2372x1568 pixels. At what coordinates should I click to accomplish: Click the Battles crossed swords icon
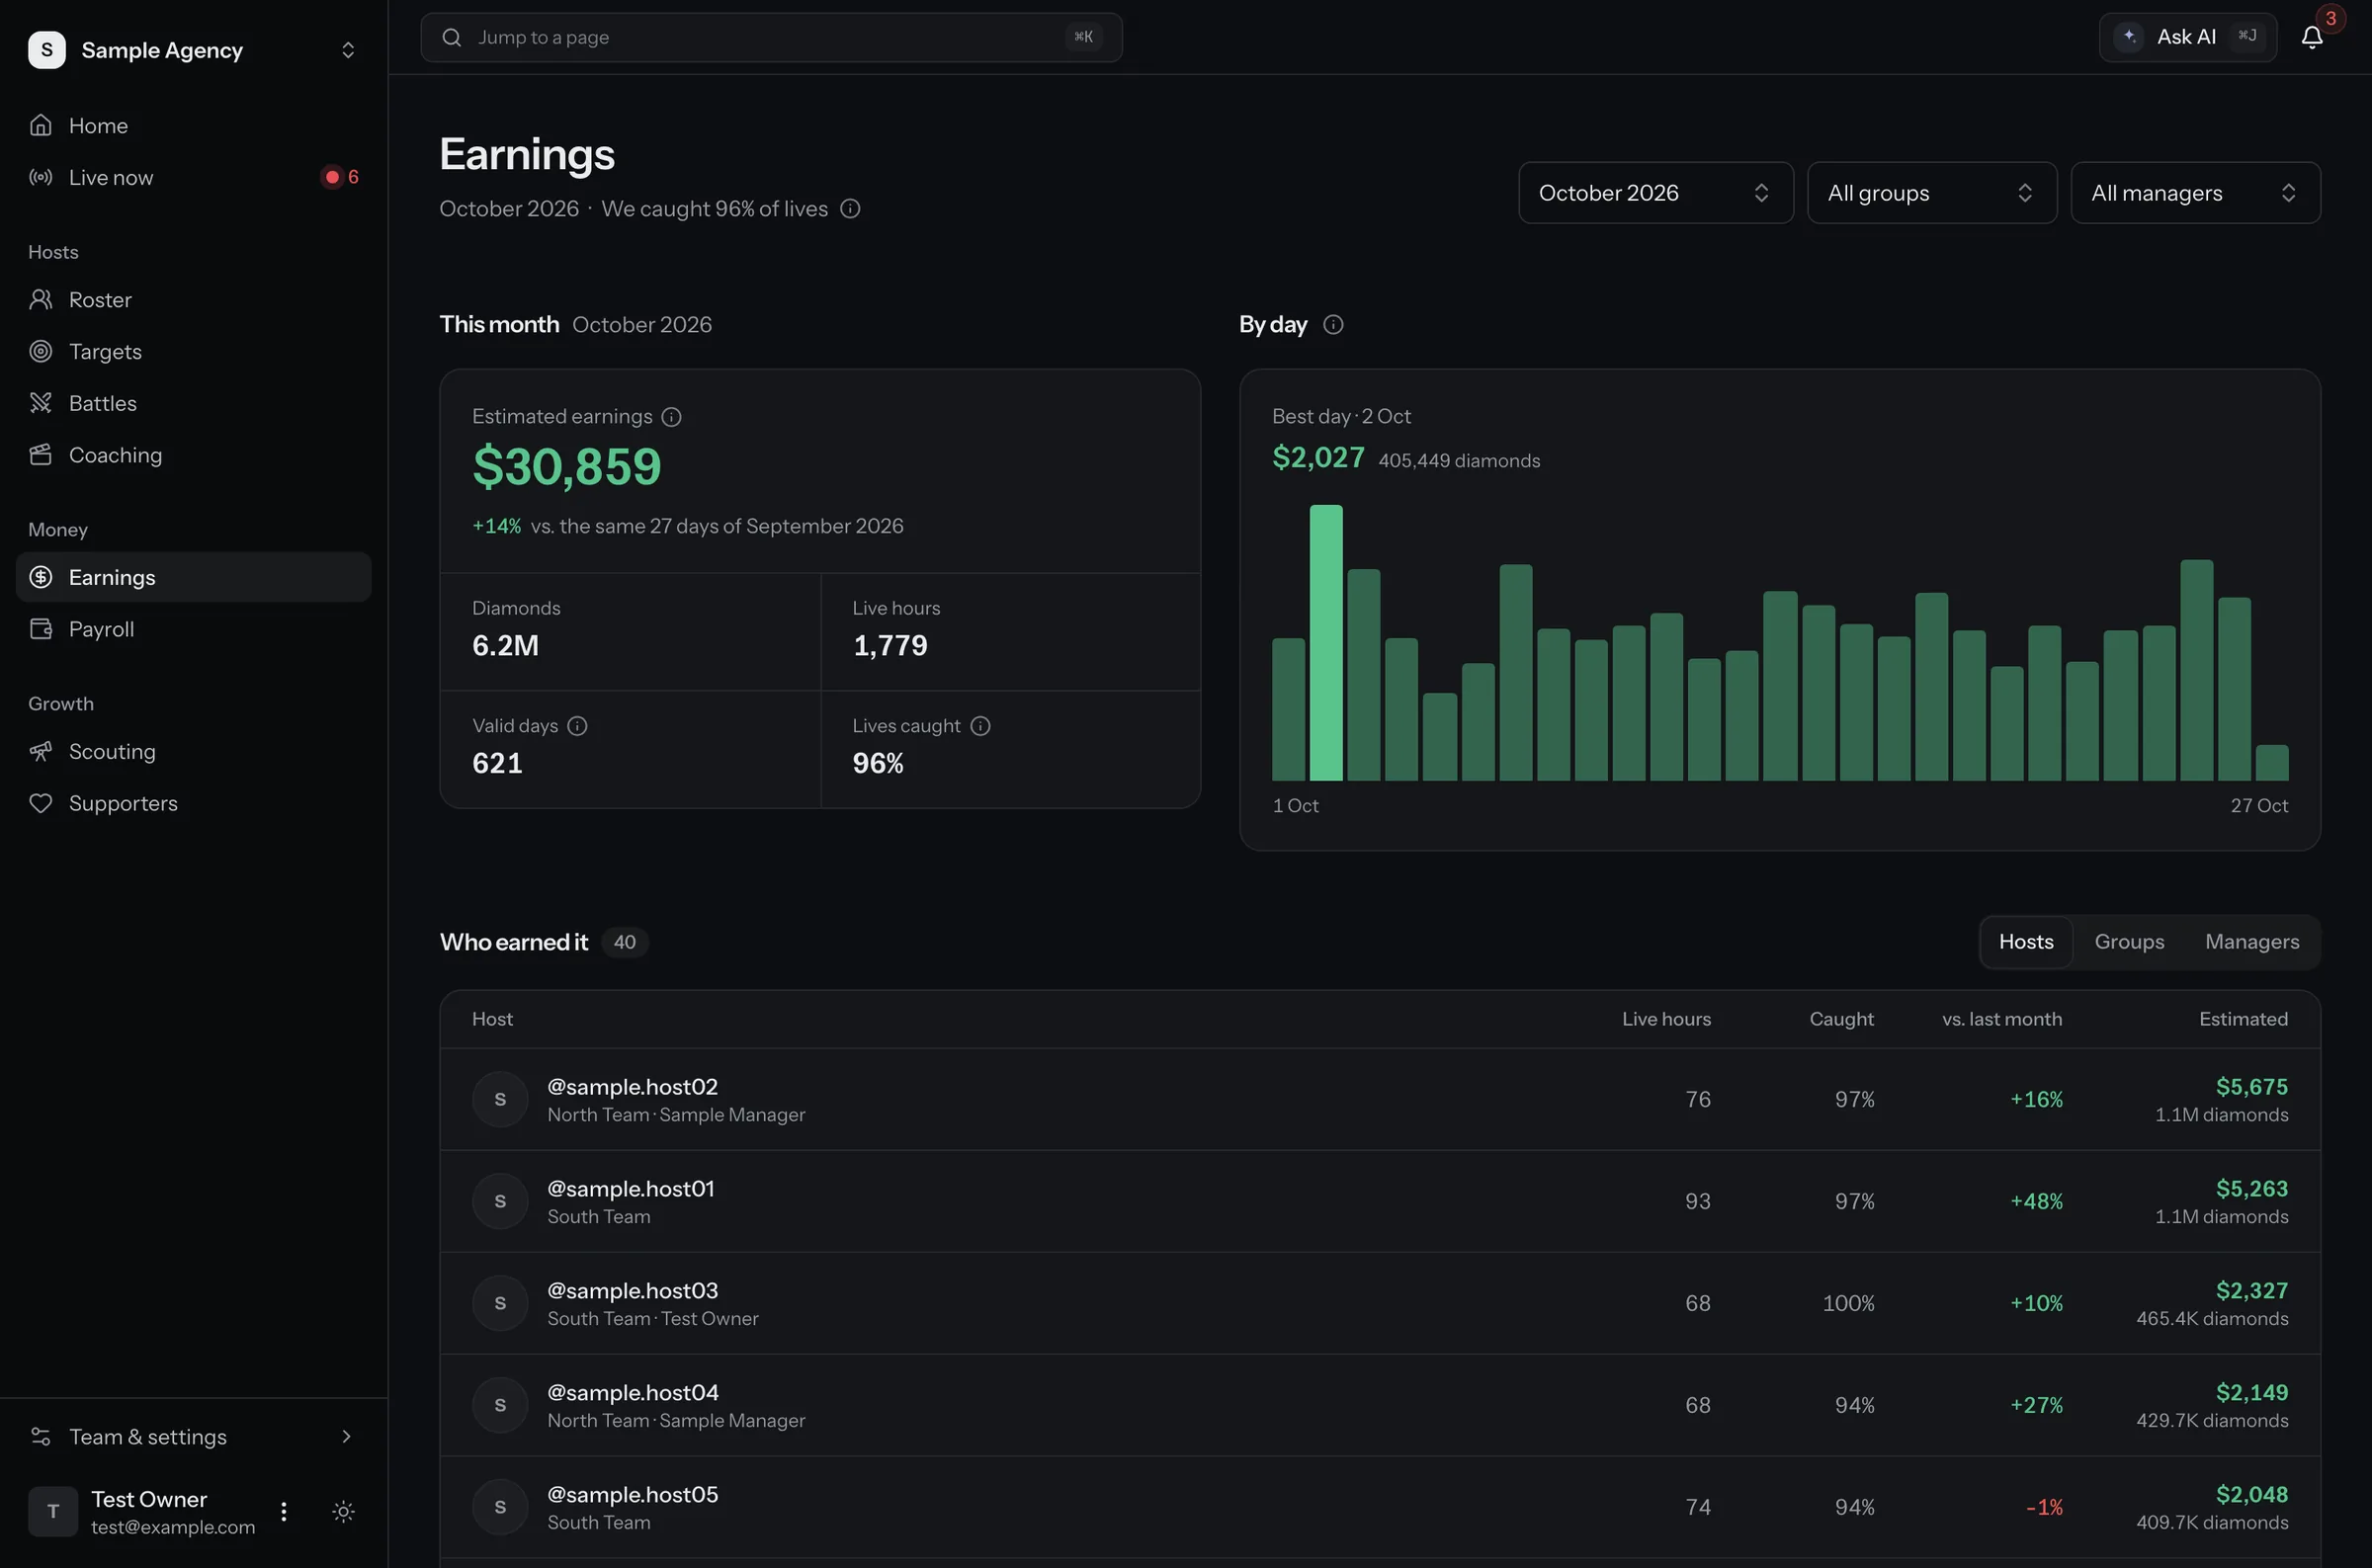pyautogui.click(x=41, y=403)
